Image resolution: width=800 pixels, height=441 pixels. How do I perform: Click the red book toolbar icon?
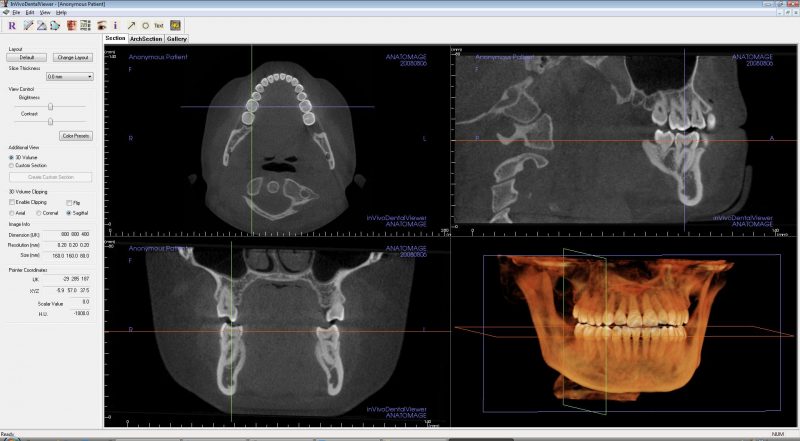click(x=71, y=24)
